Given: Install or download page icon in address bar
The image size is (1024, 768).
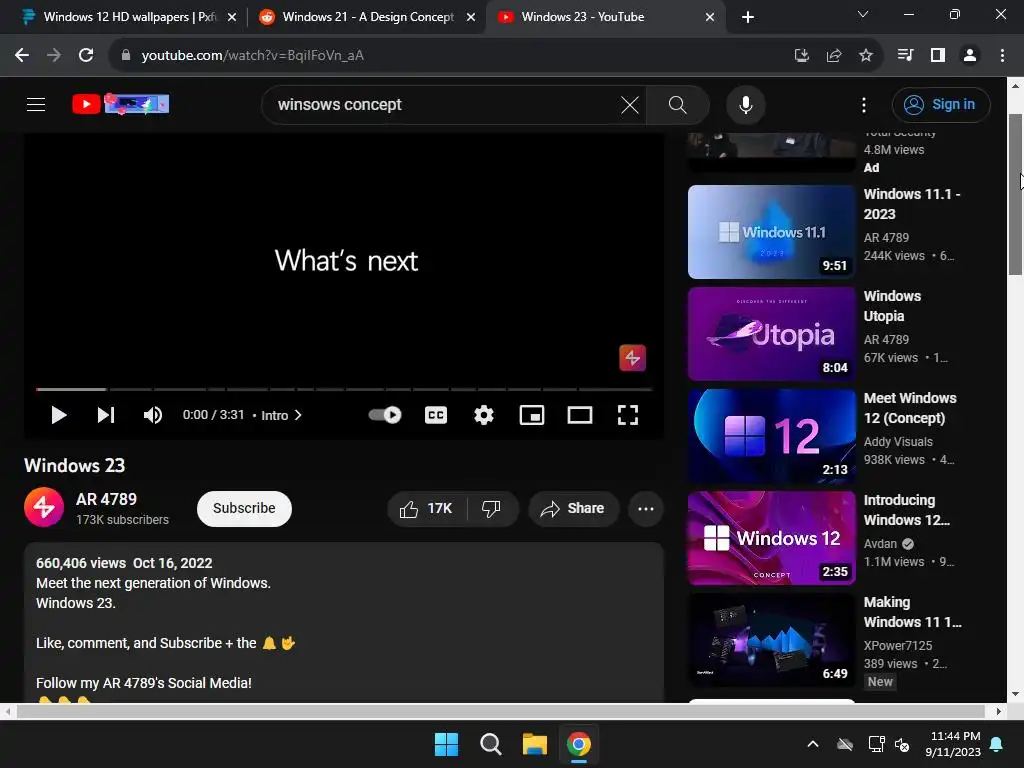Looking at the screenshot, I should tap(801, 56).
